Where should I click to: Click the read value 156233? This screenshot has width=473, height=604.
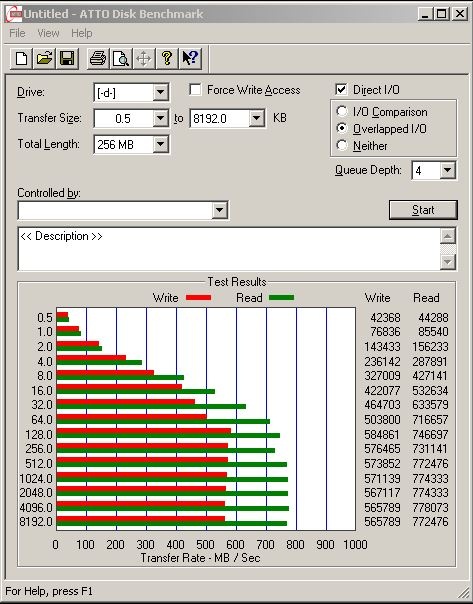coord(430,347)
